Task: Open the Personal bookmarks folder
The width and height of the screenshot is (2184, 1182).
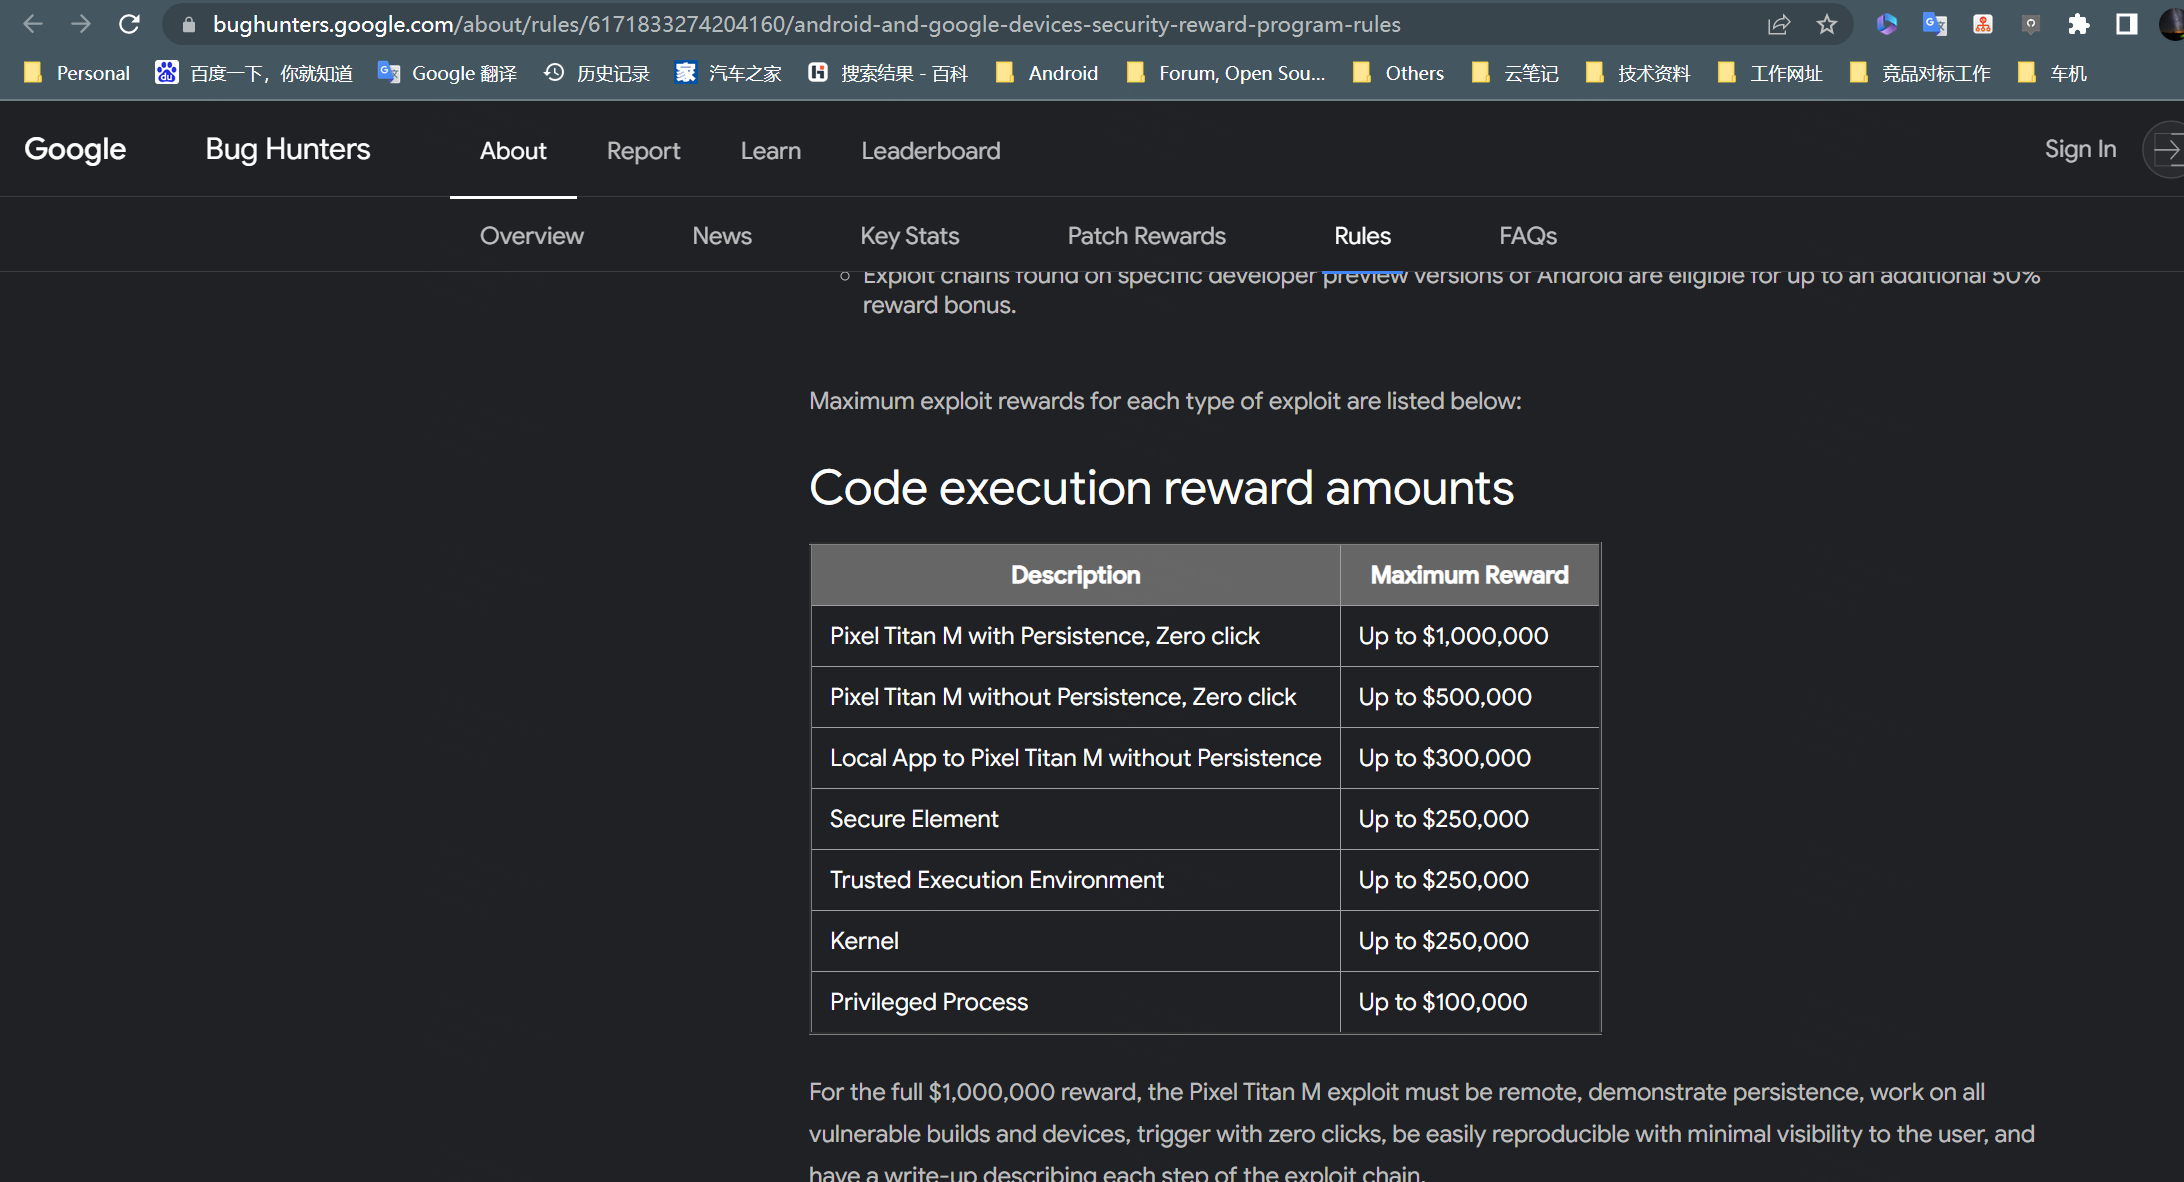Action: coord(77,73)
